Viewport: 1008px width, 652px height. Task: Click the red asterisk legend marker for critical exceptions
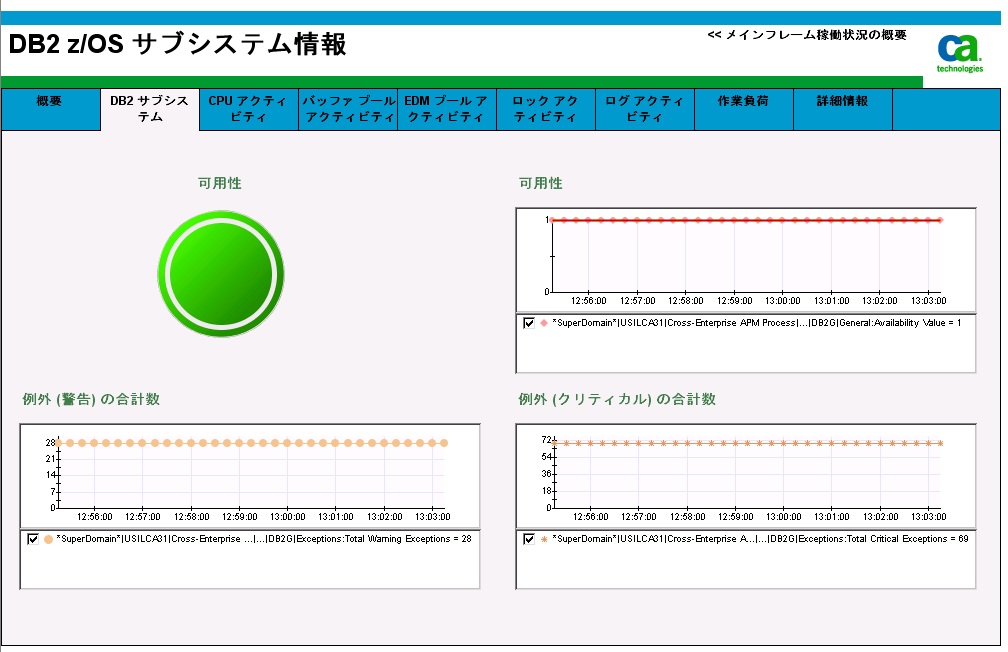click(542, 538)
